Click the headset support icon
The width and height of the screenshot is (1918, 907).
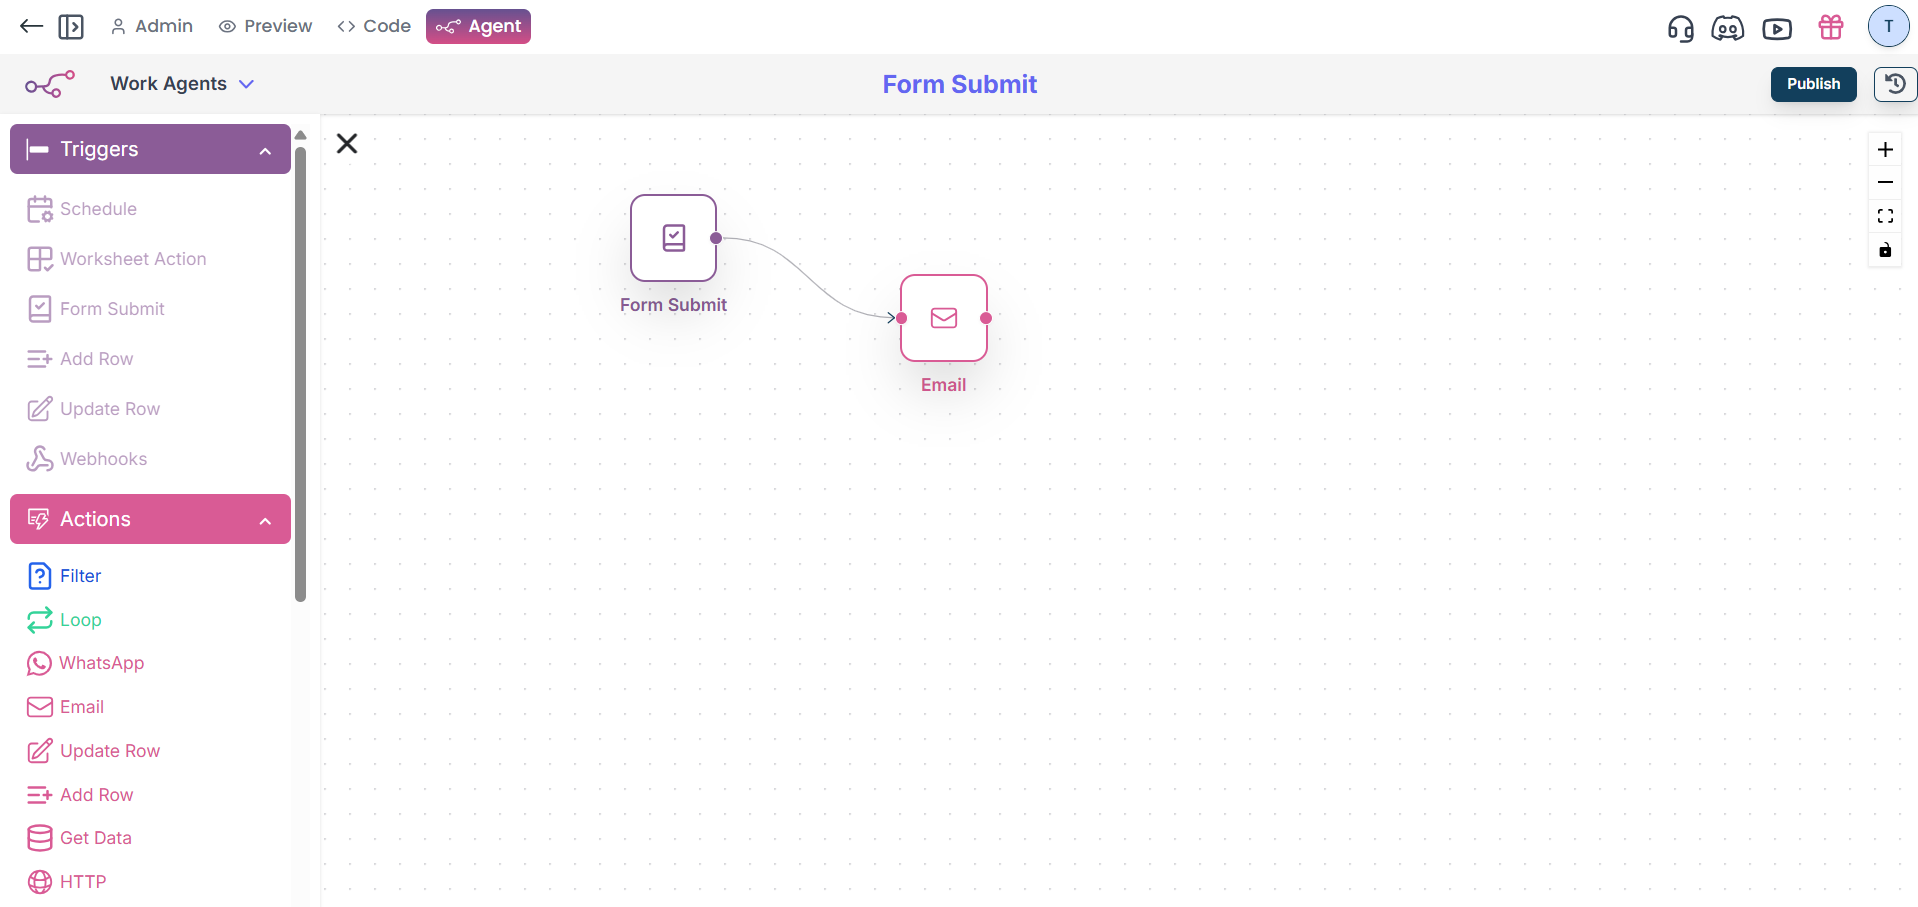[x=1680, y=28]
